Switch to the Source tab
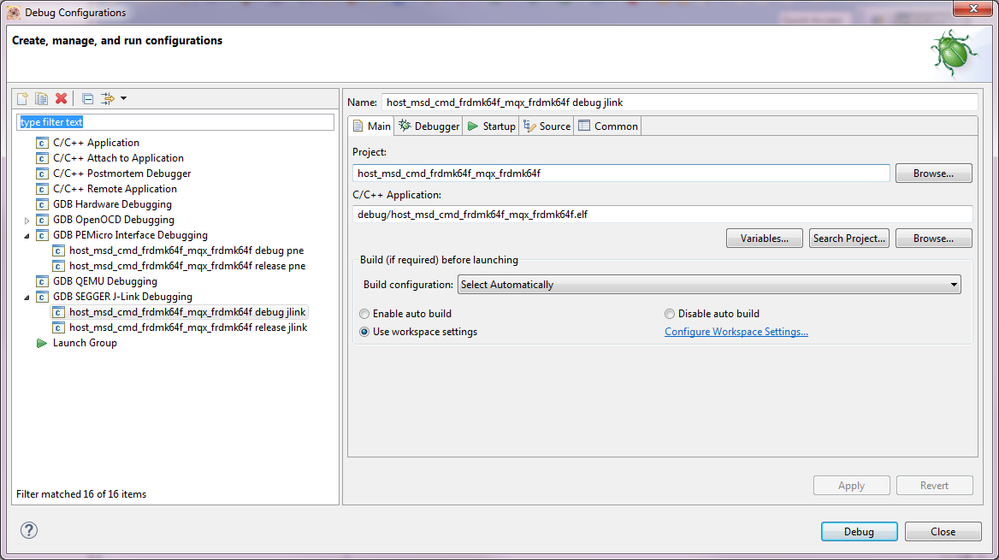 pyautogui.click(x=547, y=126)
